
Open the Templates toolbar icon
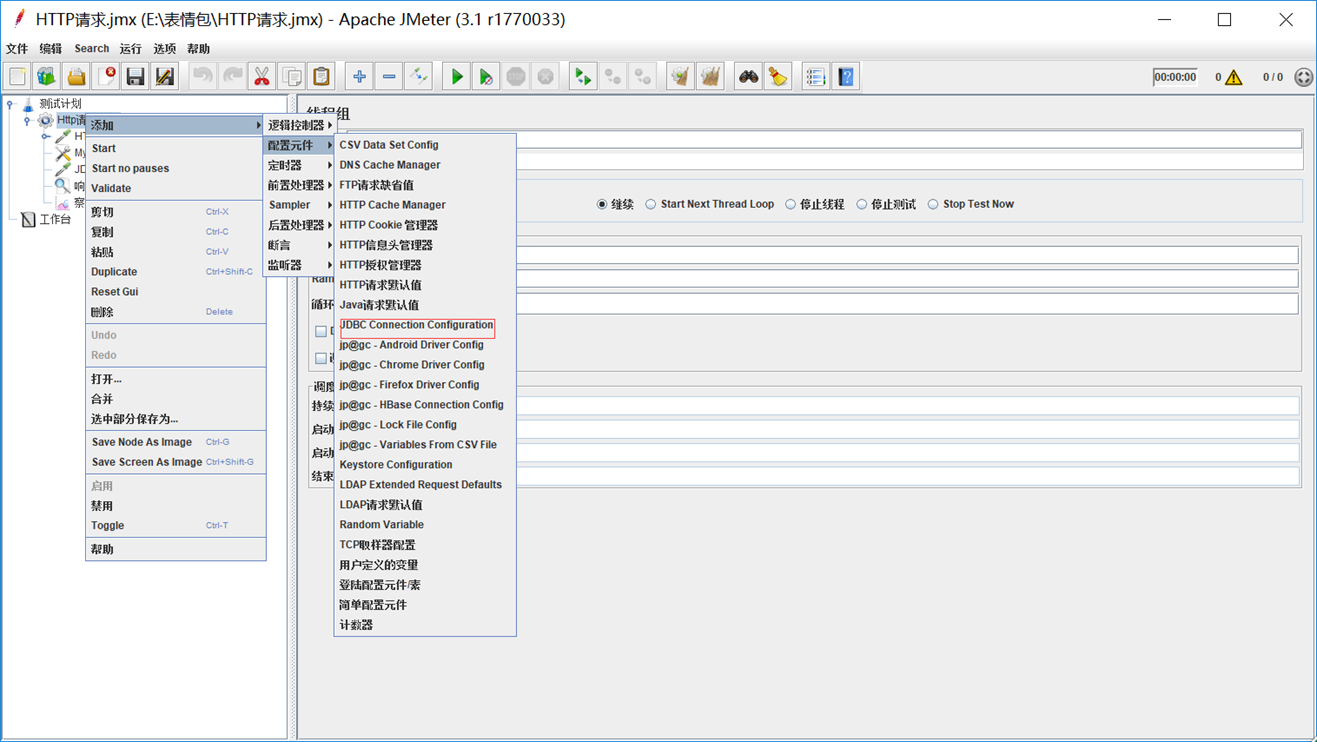(x=47, y=77)
